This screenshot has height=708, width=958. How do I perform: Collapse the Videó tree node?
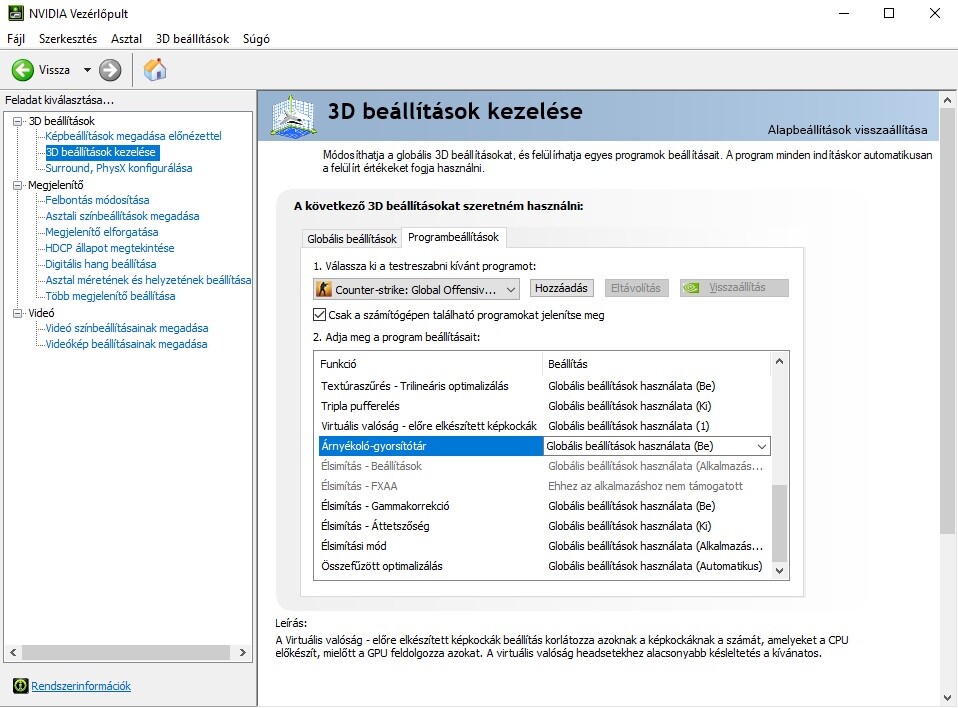(18, 313)
